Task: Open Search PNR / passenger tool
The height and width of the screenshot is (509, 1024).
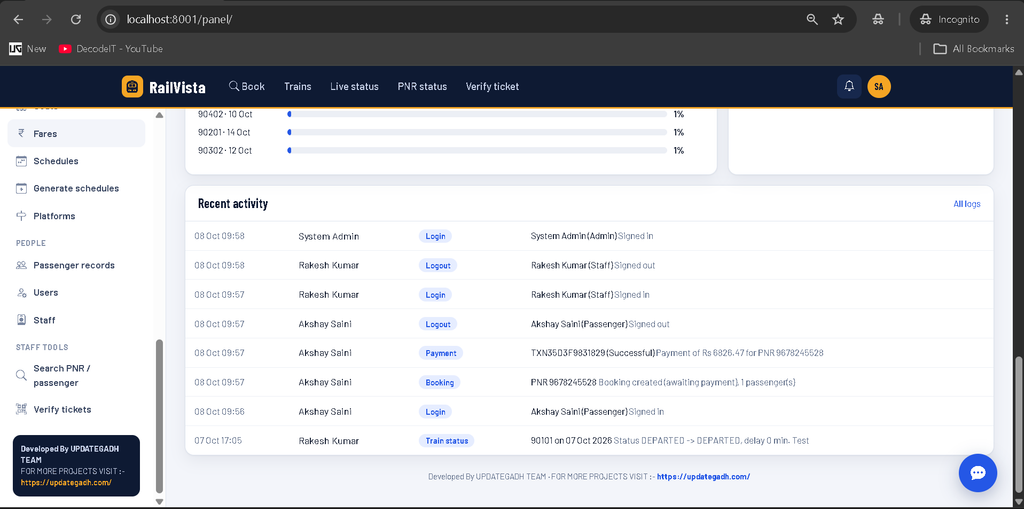Action: pyautogui.click(x=76, y=375)
